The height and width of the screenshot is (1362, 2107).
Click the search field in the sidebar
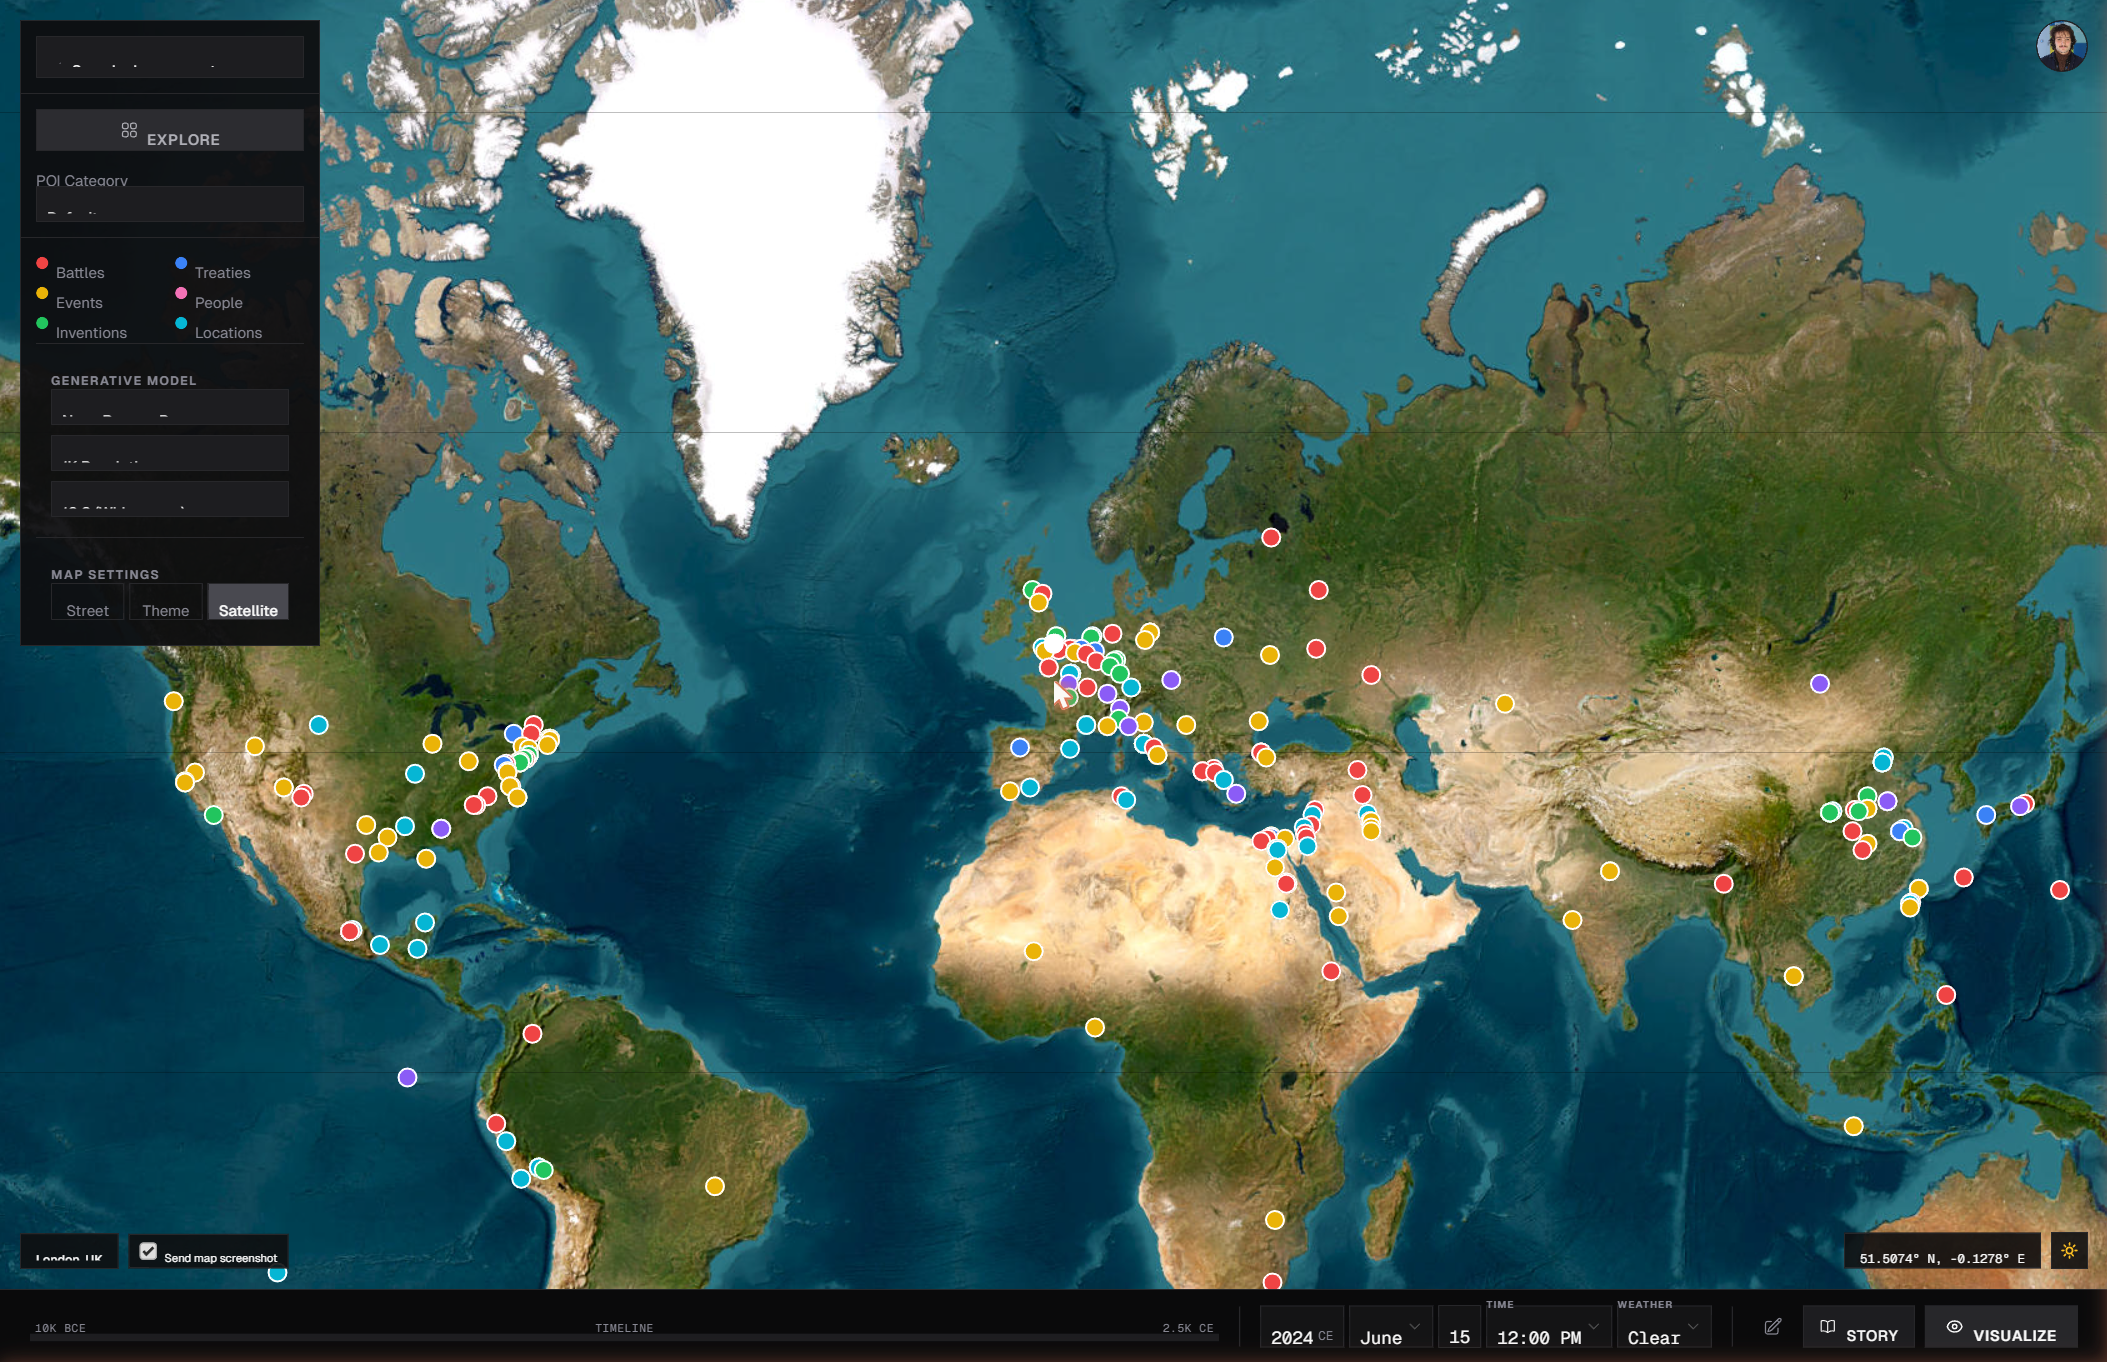(170, 57)
